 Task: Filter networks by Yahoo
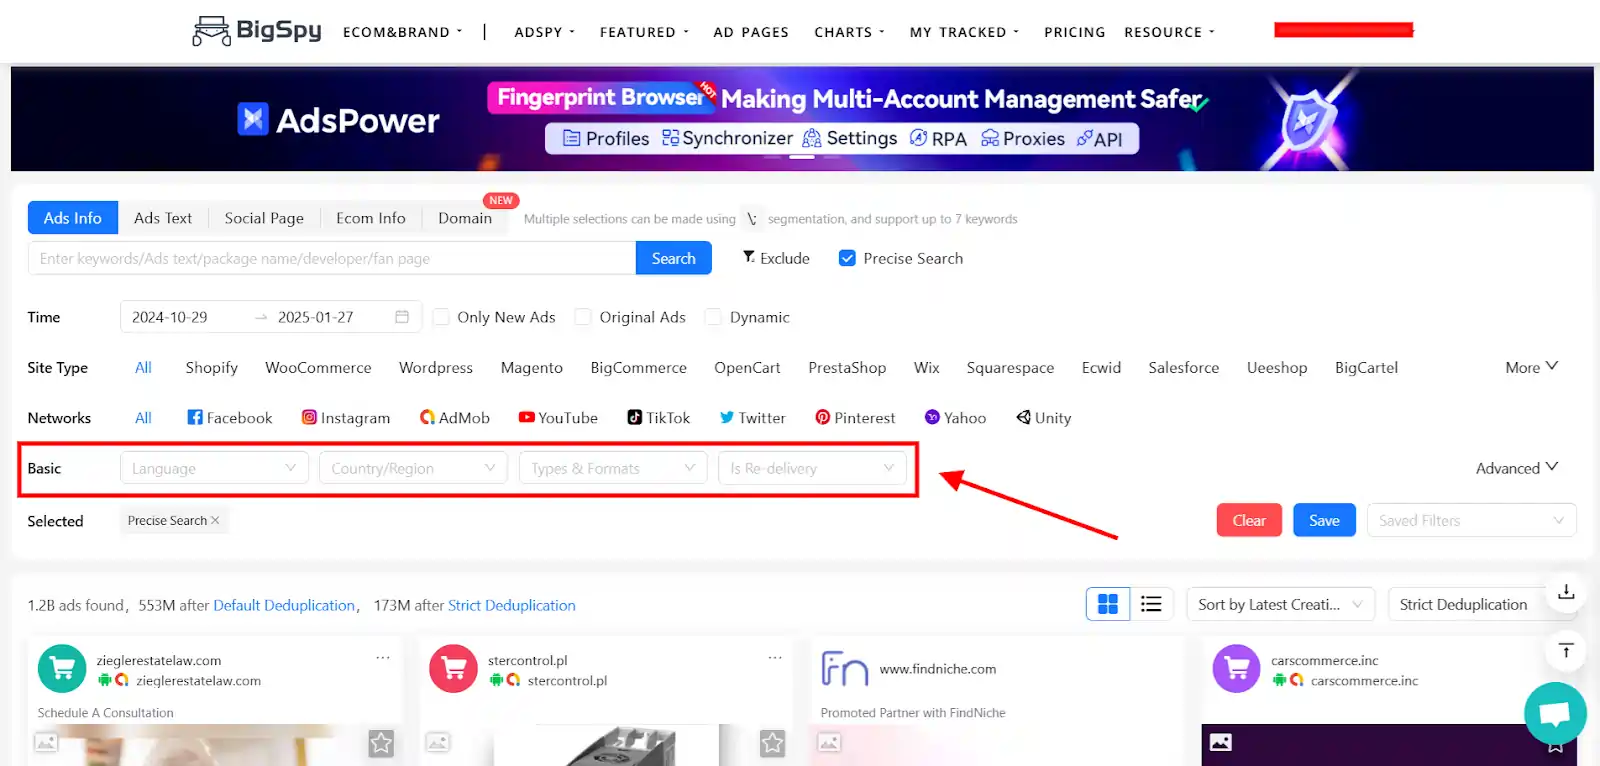click(x=956, y=418)
